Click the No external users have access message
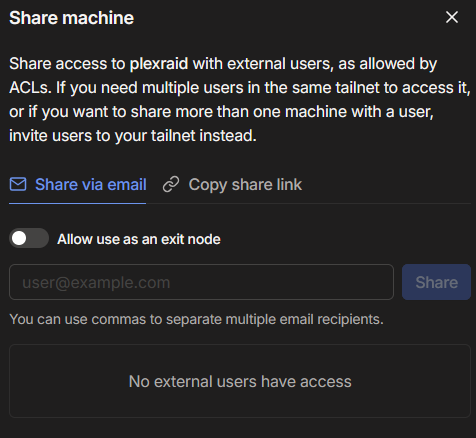Image resolution: width=476 pixels, height=438 pixels. click(240, 381)
